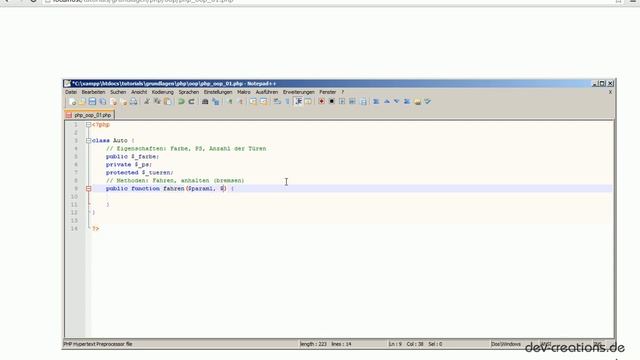Open the Makro menu

coord(244,92)
